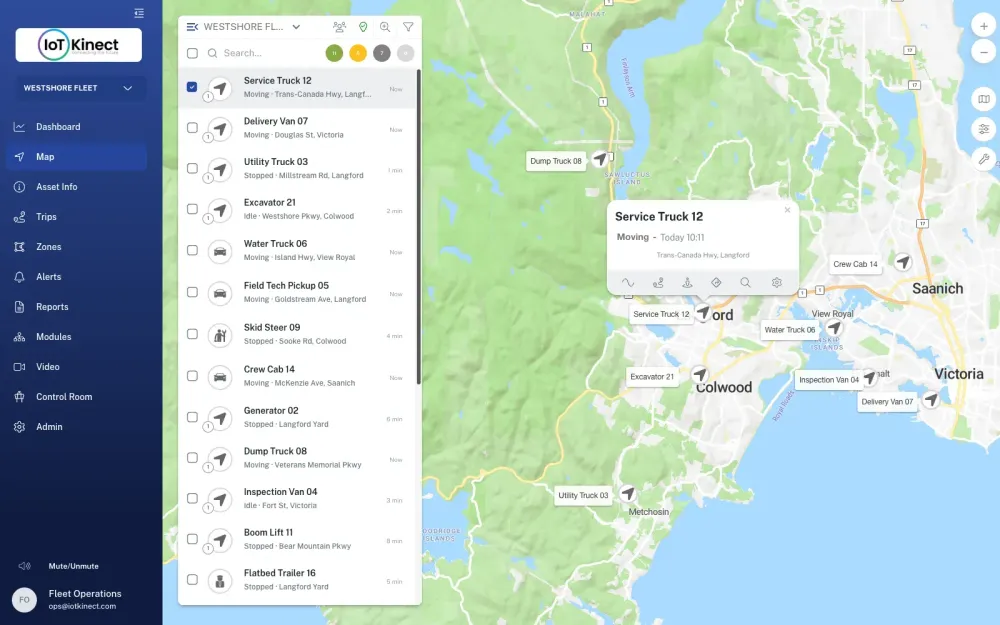Click magnifier icon in Service Truck 12 popup
The height and width of the screenshot is (625, 1000).
click(x=746, y=283)
